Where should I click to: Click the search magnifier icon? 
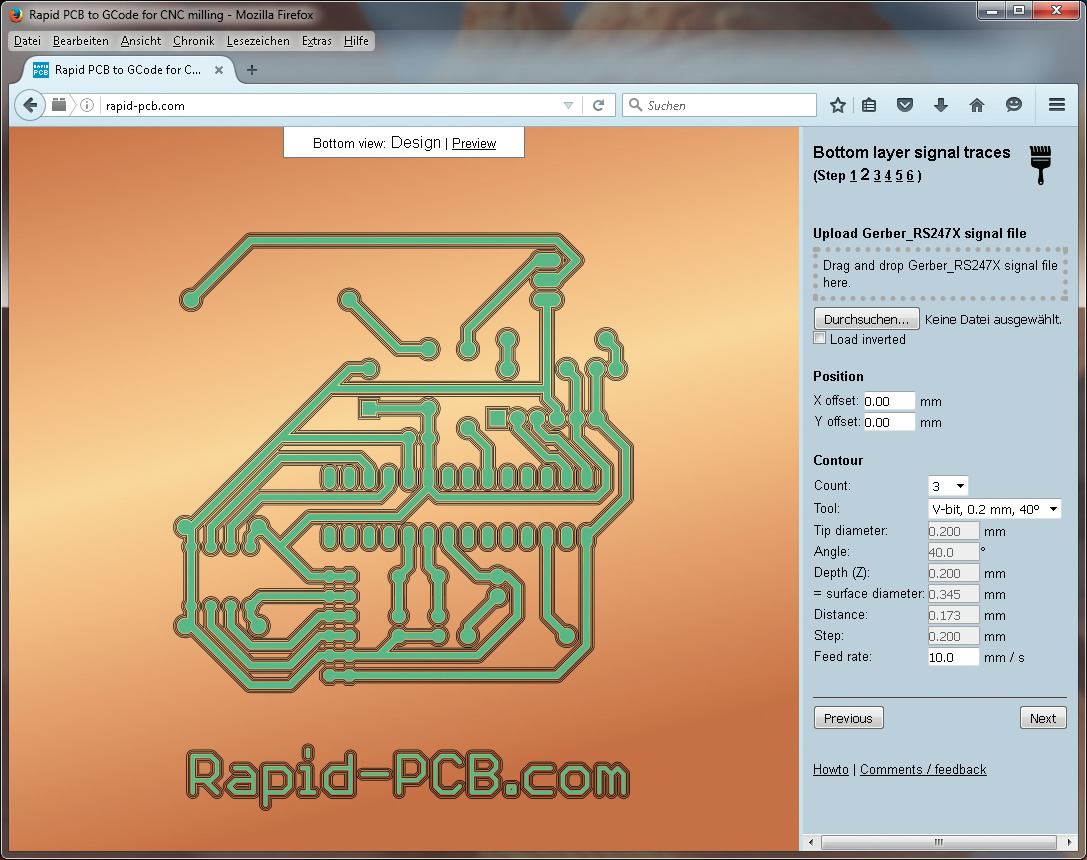(635, 105)
